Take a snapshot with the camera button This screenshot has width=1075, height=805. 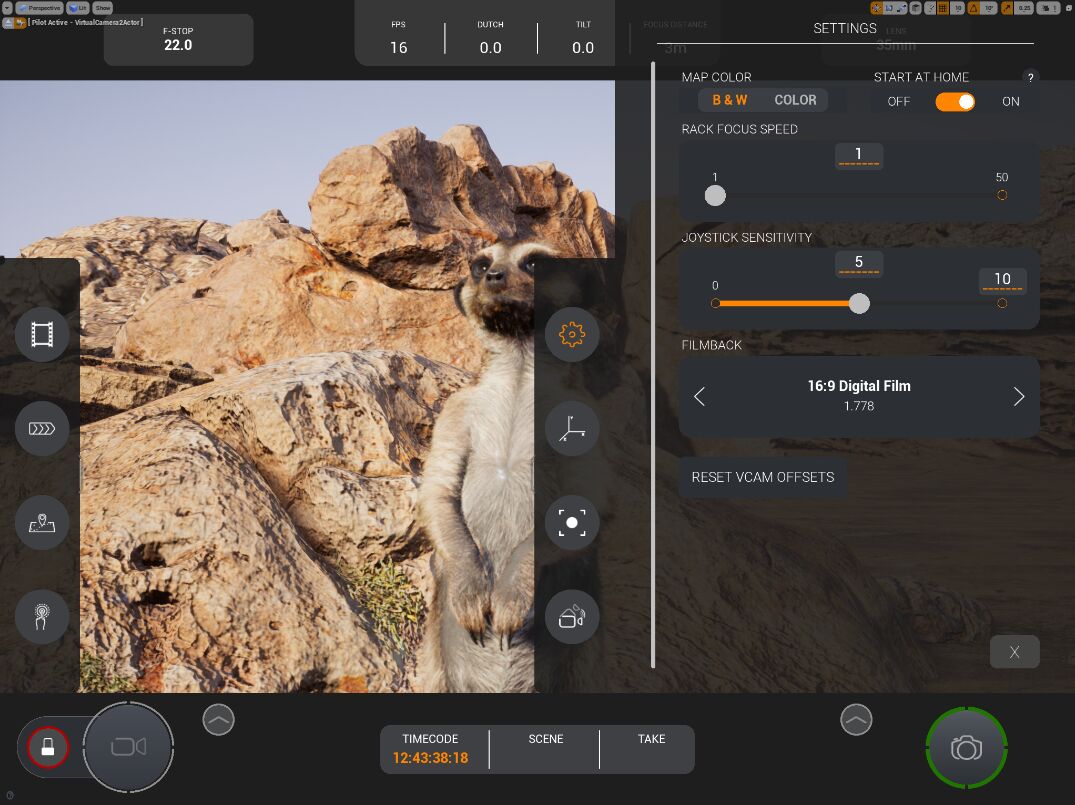[966, 748]
